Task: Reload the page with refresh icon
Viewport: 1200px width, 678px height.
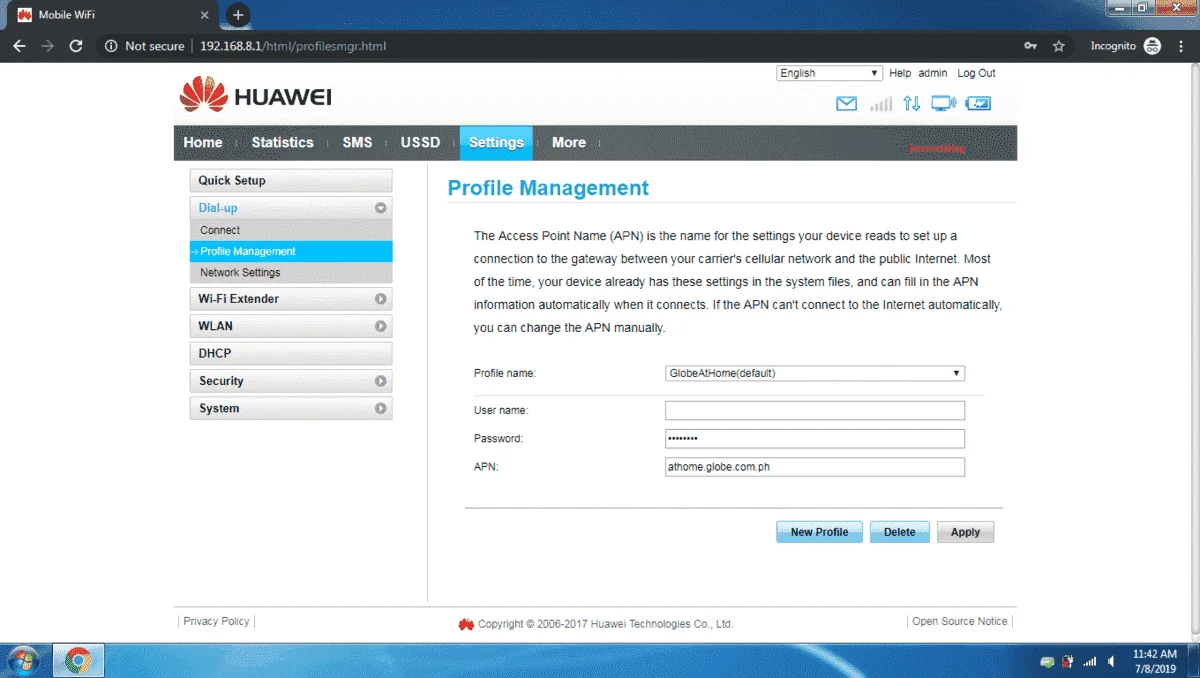Action: [x=75, y=46]
